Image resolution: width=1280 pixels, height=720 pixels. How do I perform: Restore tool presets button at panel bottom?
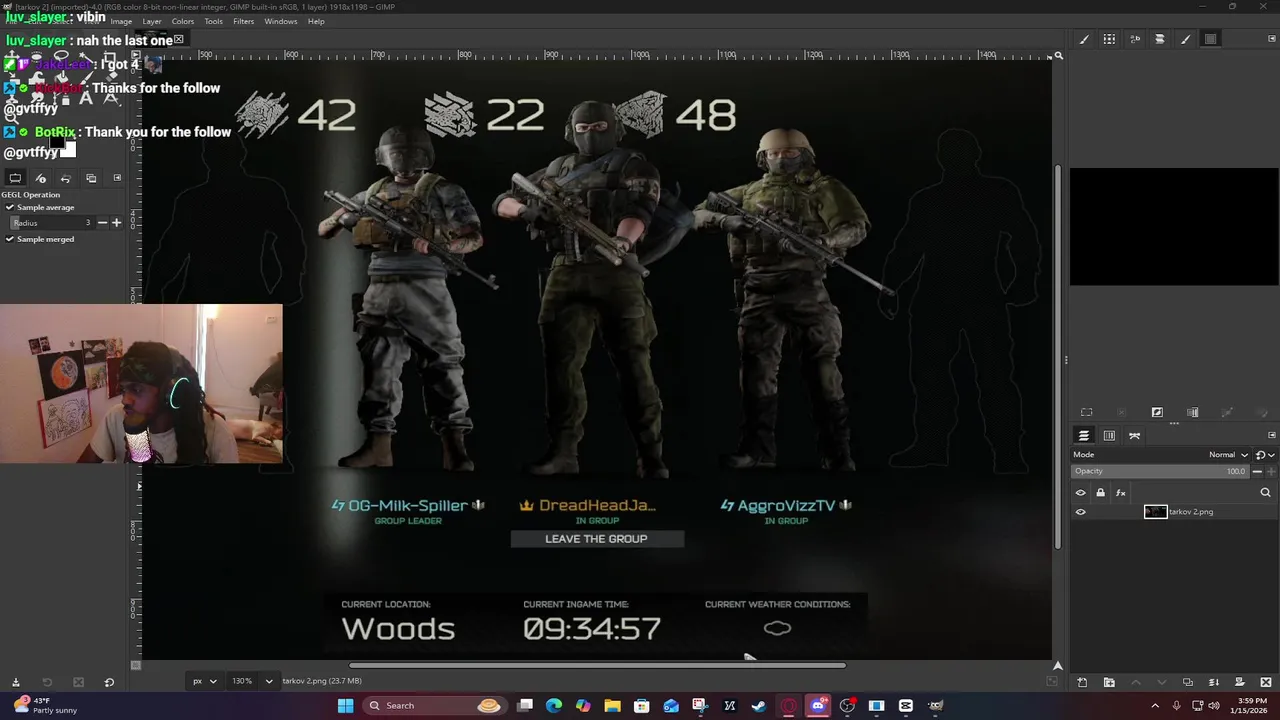[45, 682]
